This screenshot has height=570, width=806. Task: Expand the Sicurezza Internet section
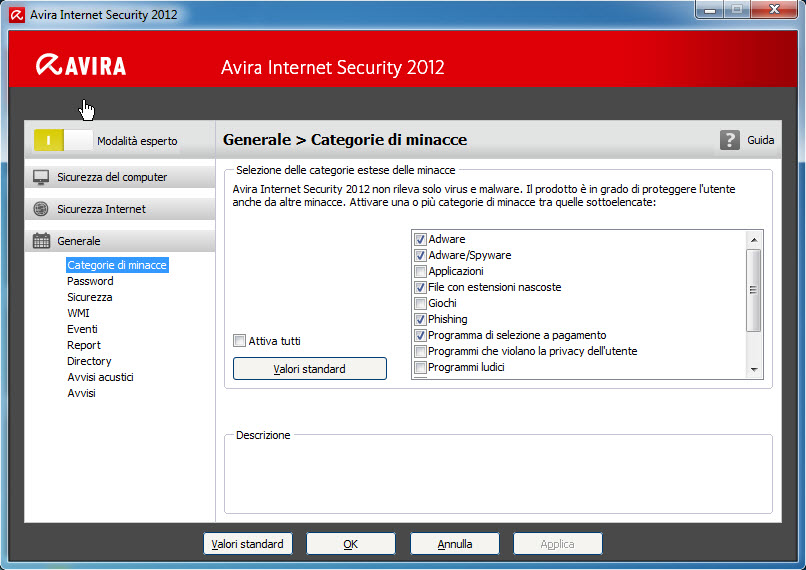120,209
